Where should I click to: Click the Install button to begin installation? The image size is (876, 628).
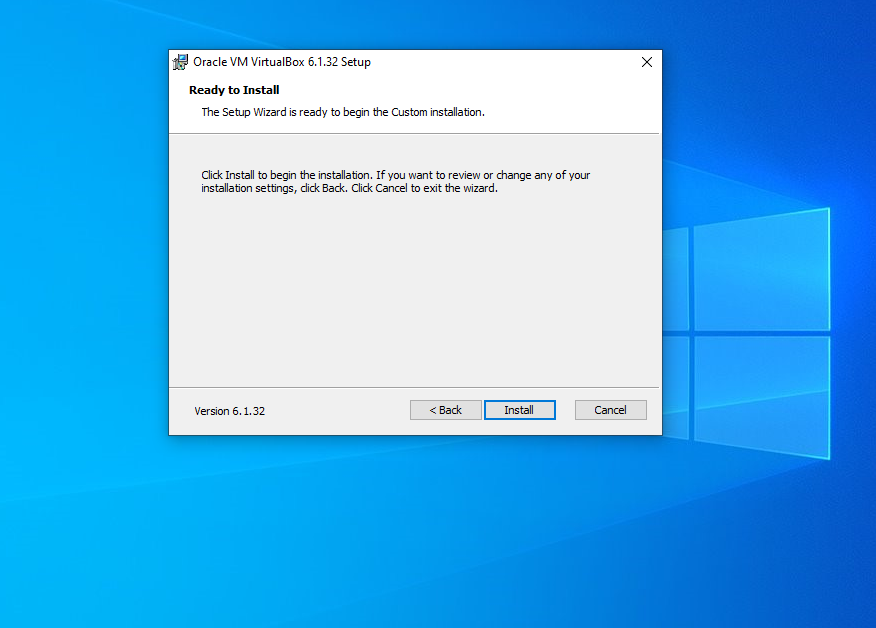(520, 410)
